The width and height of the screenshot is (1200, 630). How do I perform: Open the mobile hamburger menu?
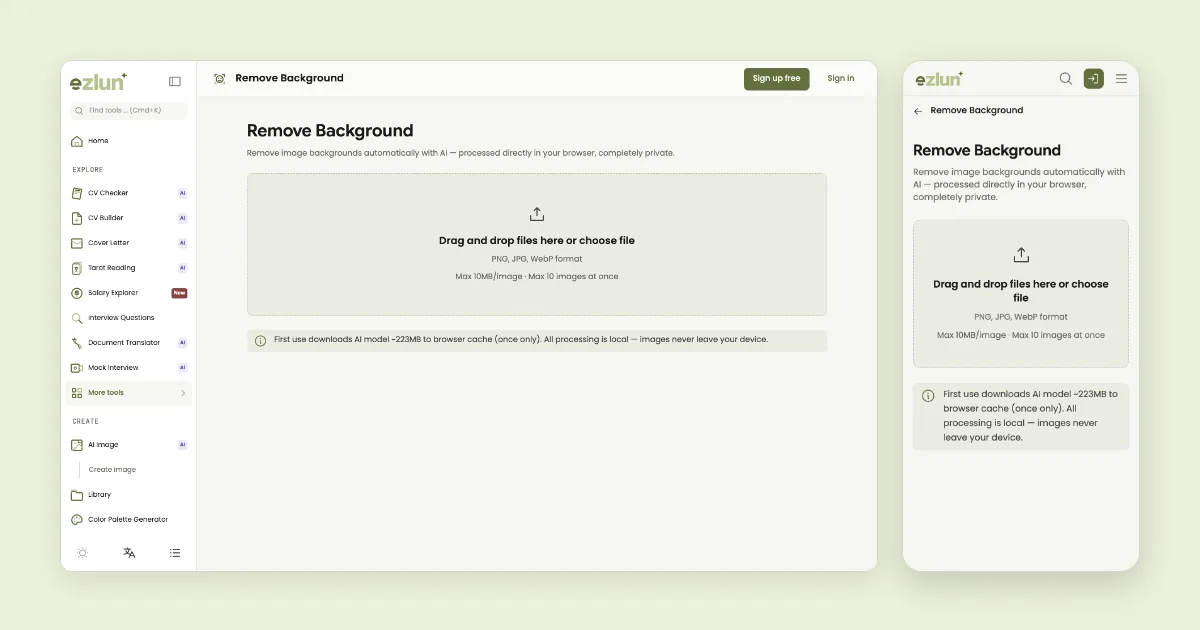[x=1122, y=79]
